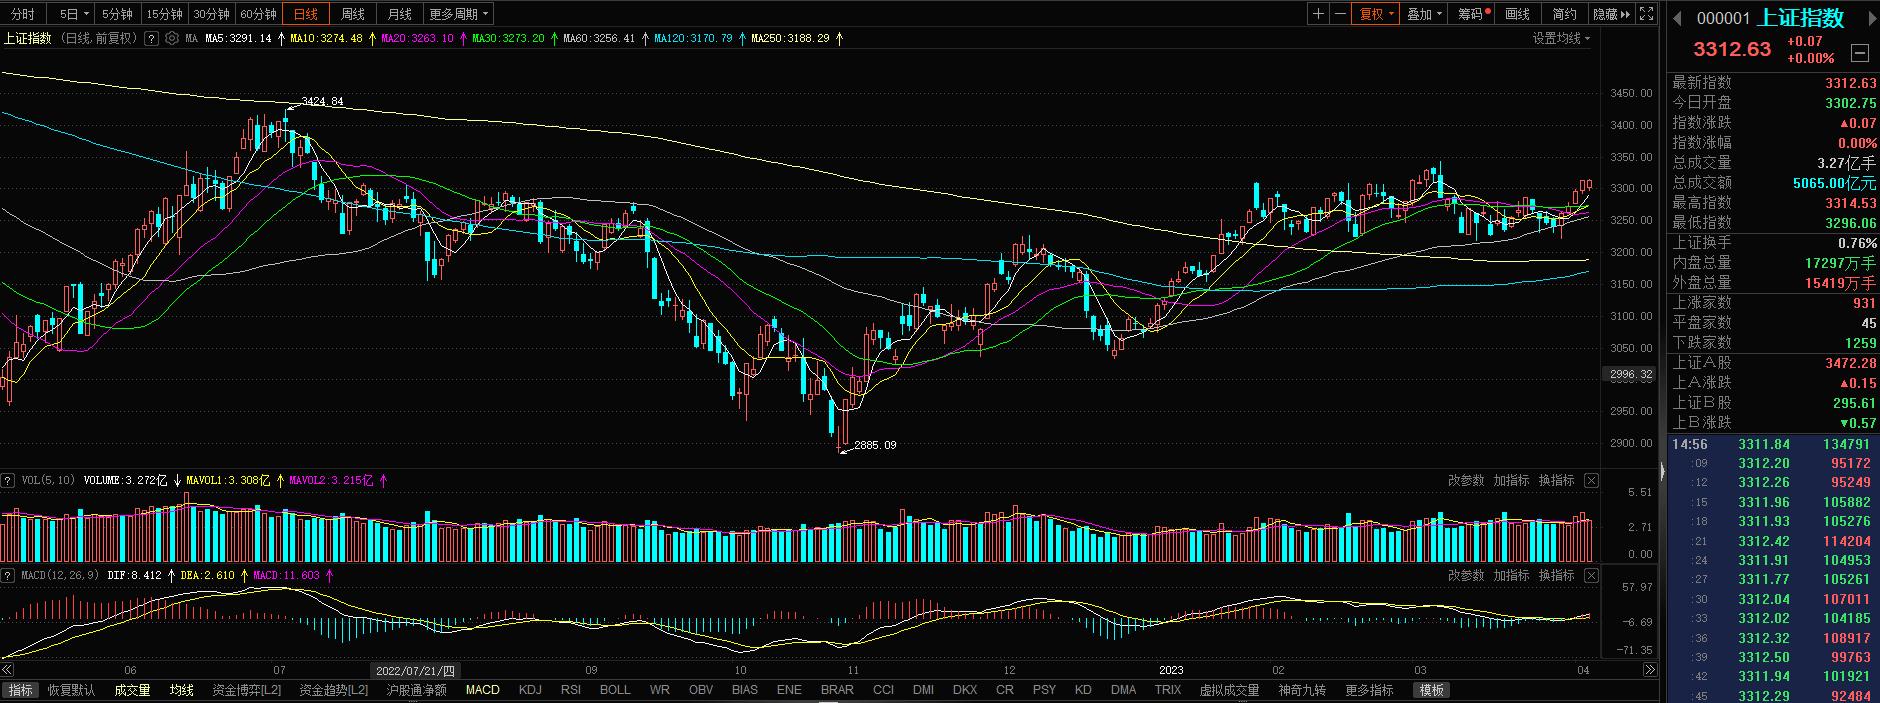1880x703 pixels.
Task: Click 改参数 in the MACD panel
Action: [1466, 576]
